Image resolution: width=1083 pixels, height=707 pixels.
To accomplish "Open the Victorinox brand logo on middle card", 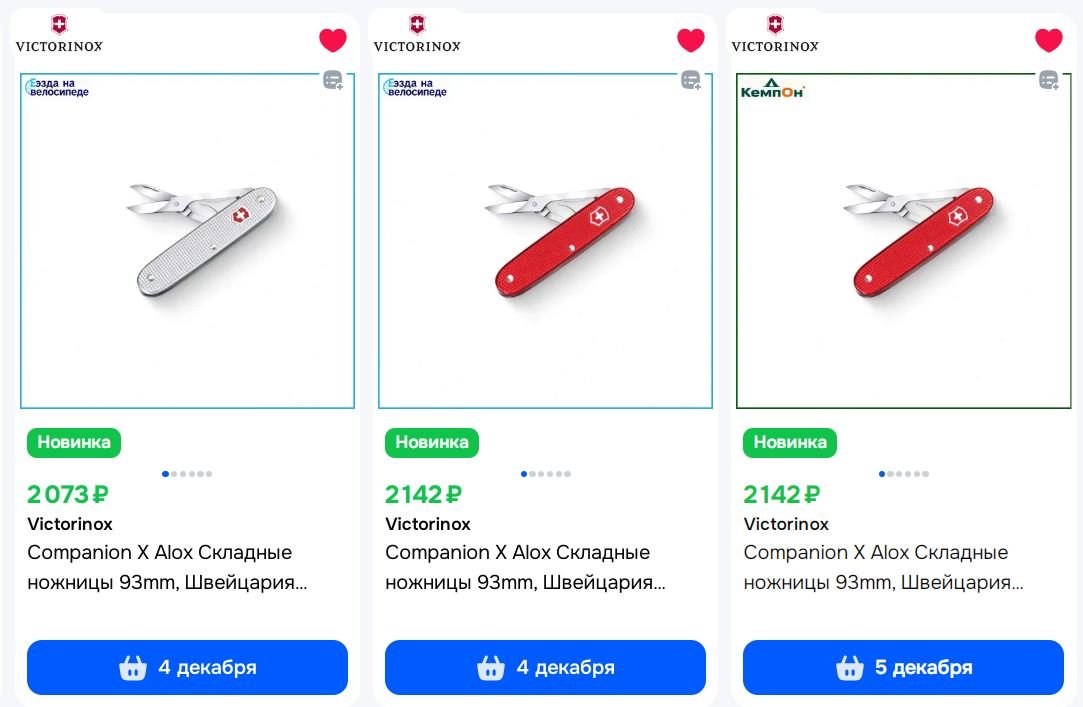I will click(x=417, y=34).
